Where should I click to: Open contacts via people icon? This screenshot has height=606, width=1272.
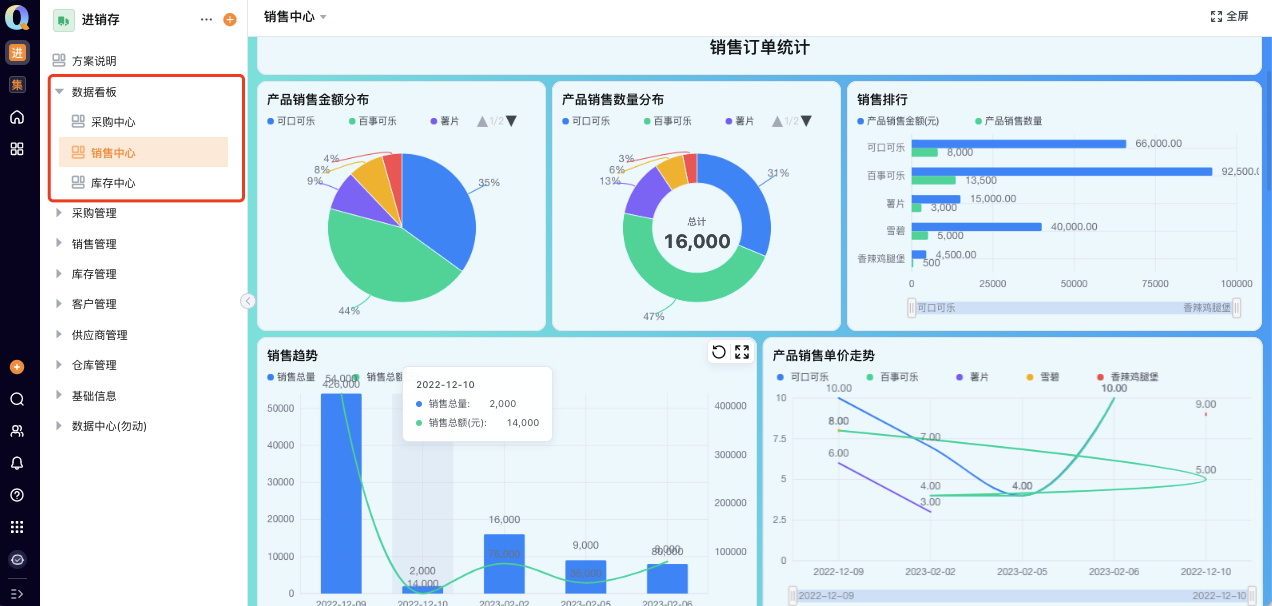tap(17, 431)
